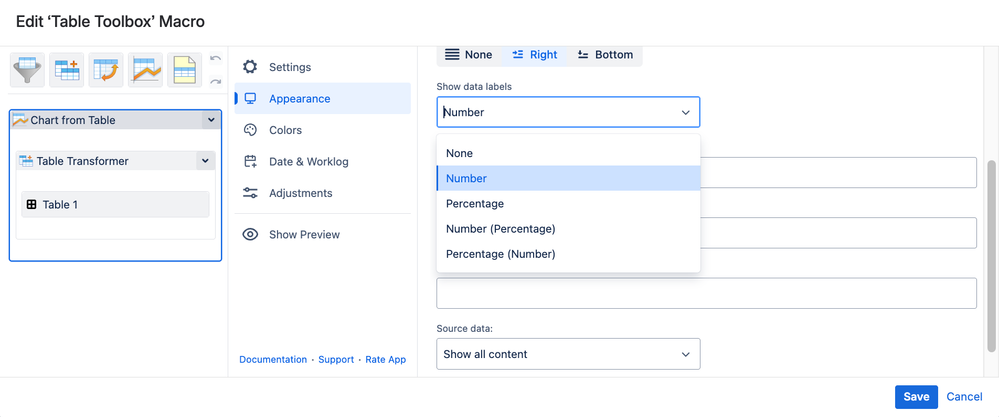This screenshot has height=417, width=999.
Task: Click the Chart from Table toolbar icon
Action: coord(146,70)
